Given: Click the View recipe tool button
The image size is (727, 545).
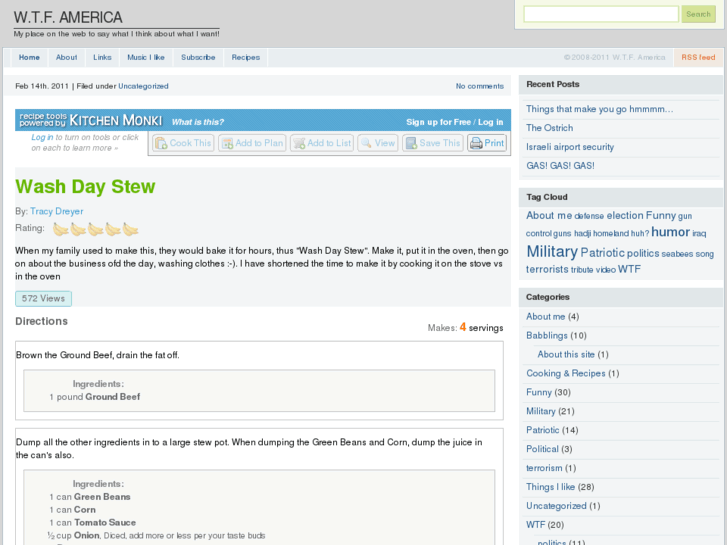Looking at the screenshot, I should (378, 143).
